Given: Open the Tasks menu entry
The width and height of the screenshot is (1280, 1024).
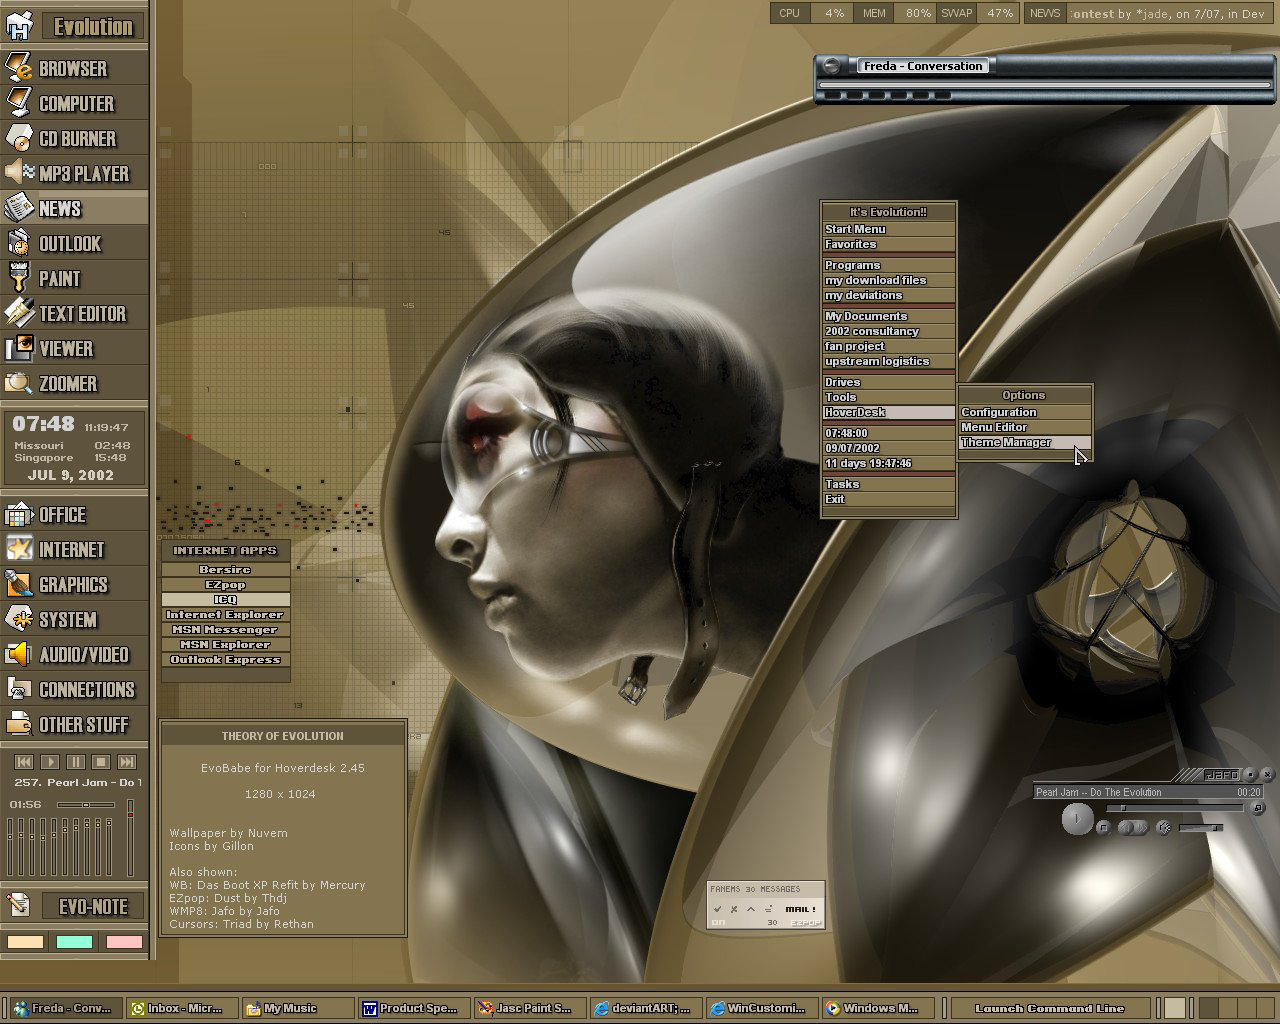Looking at the screenshot, I should [x=889, y=484].
